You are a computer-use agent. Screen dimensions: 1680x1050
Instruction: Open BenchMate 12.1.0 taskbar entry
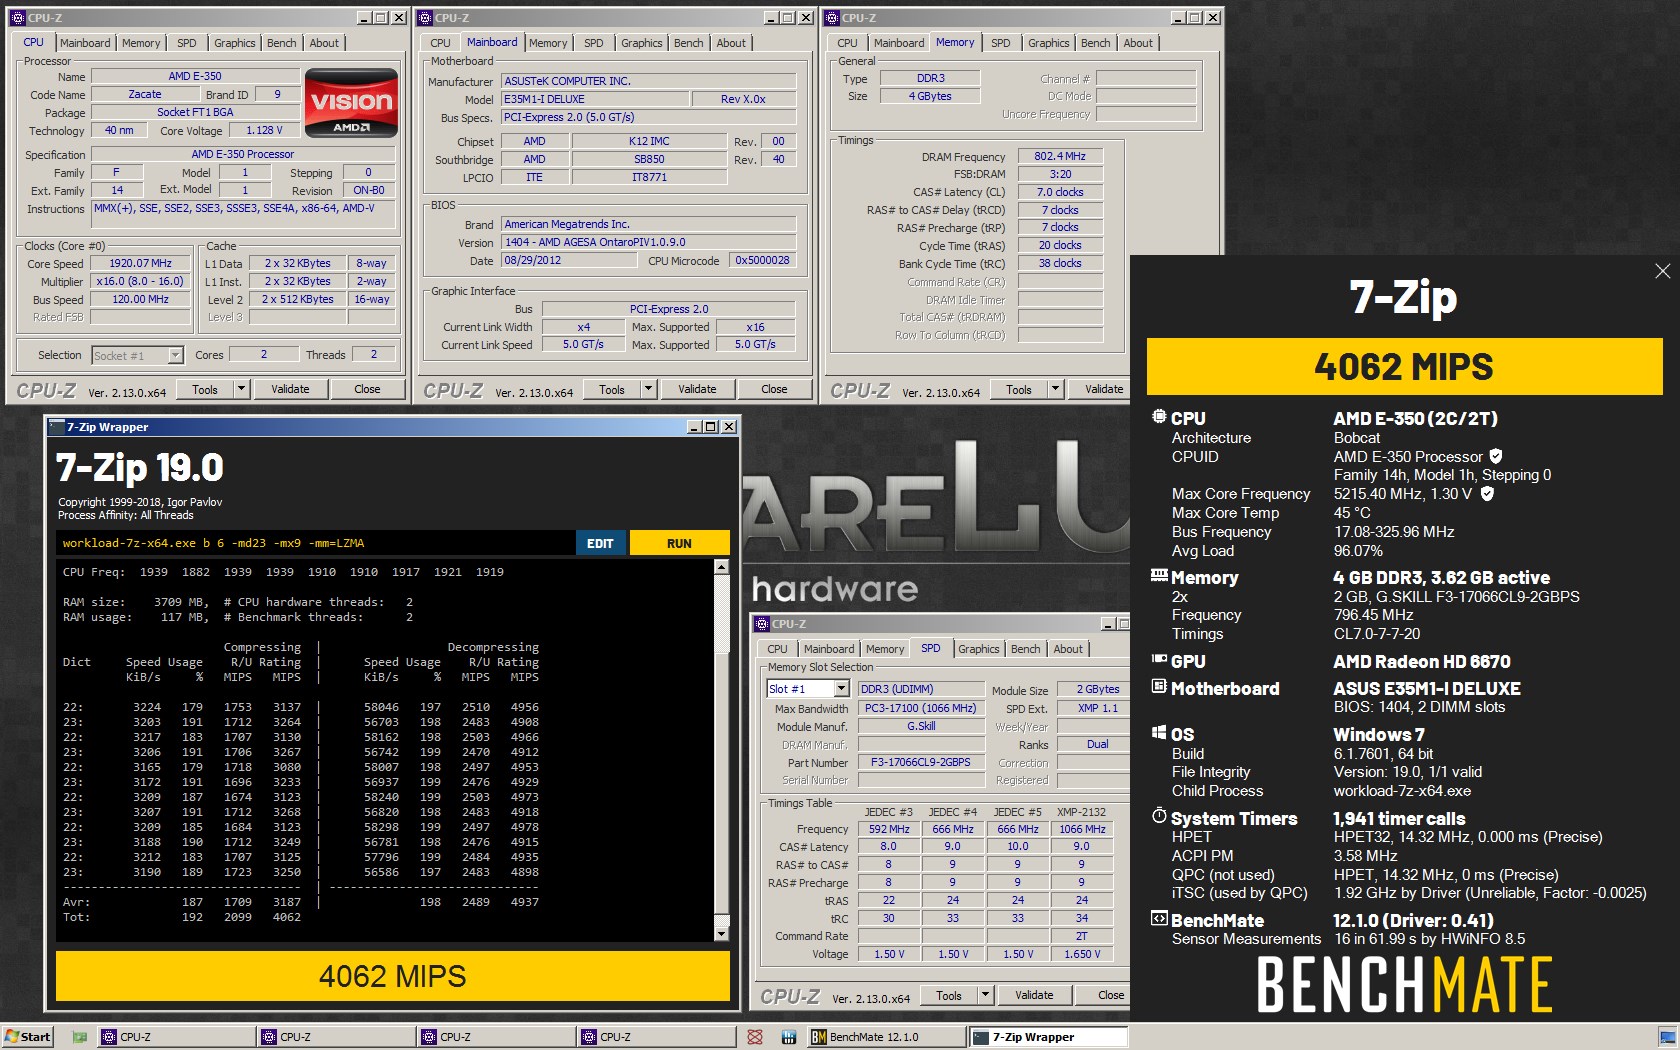[x=885, y=1037]
